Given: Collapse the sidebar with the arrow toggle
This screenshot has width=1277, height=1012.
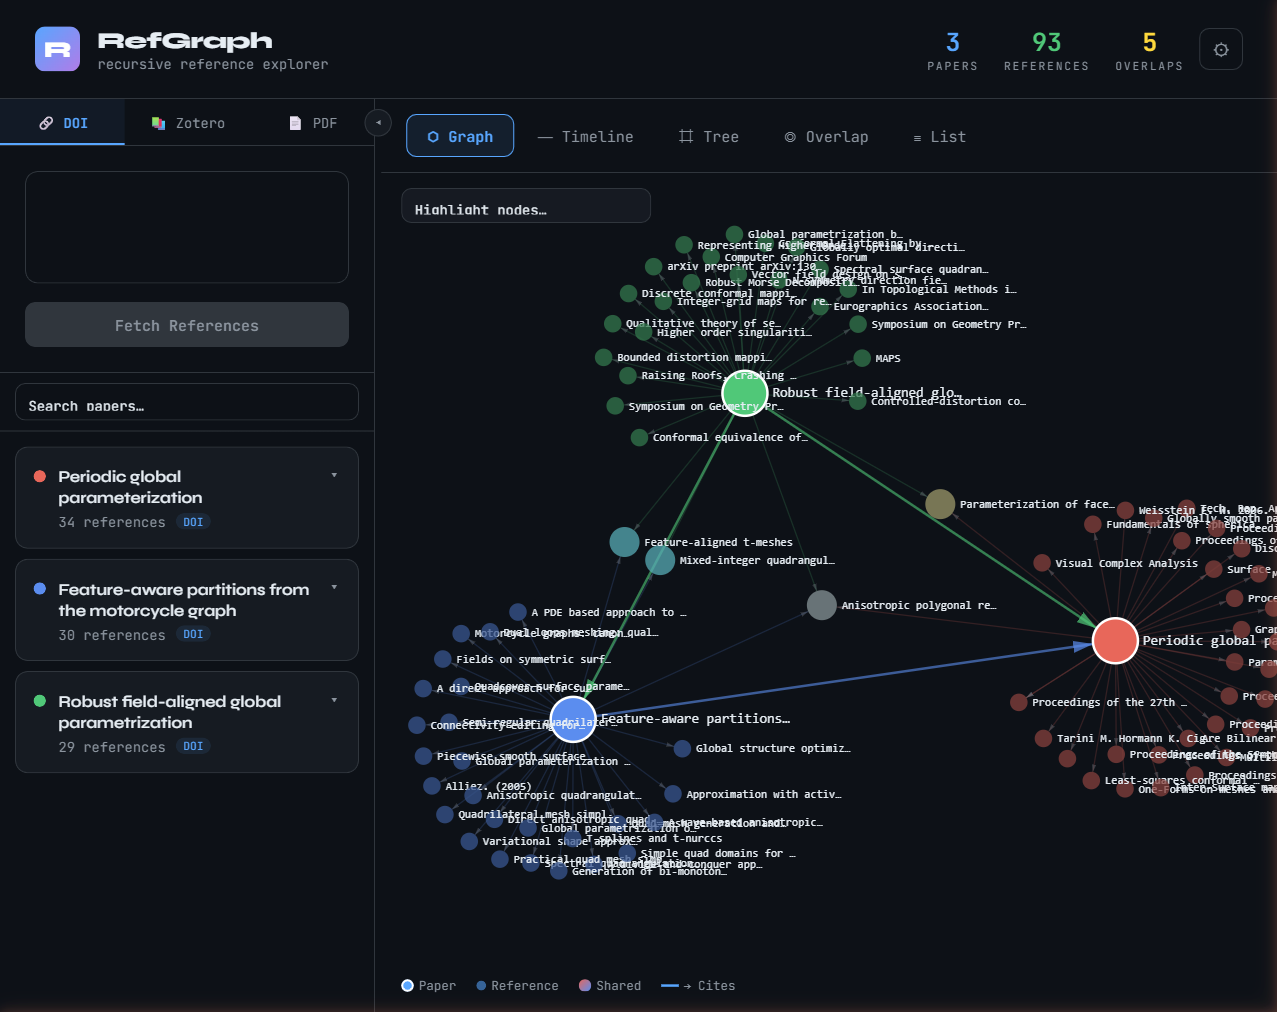Looking at the screenshot, I should point(378,122).
